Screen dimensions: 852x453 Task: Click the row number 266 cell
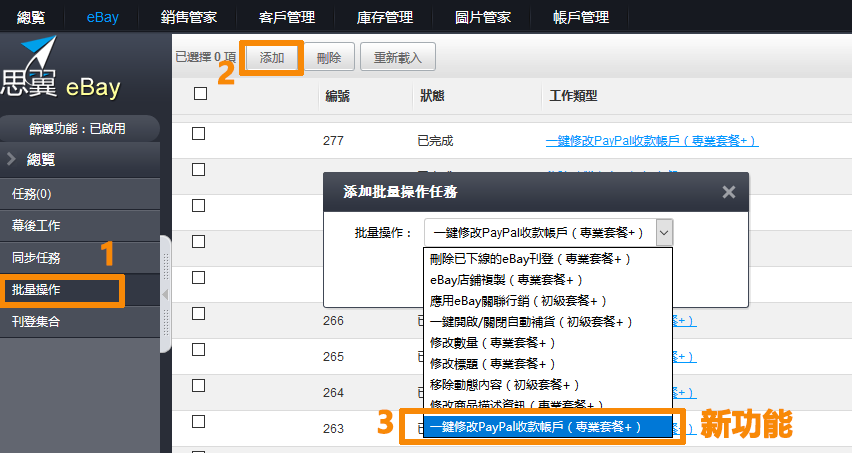click(333, 320)
